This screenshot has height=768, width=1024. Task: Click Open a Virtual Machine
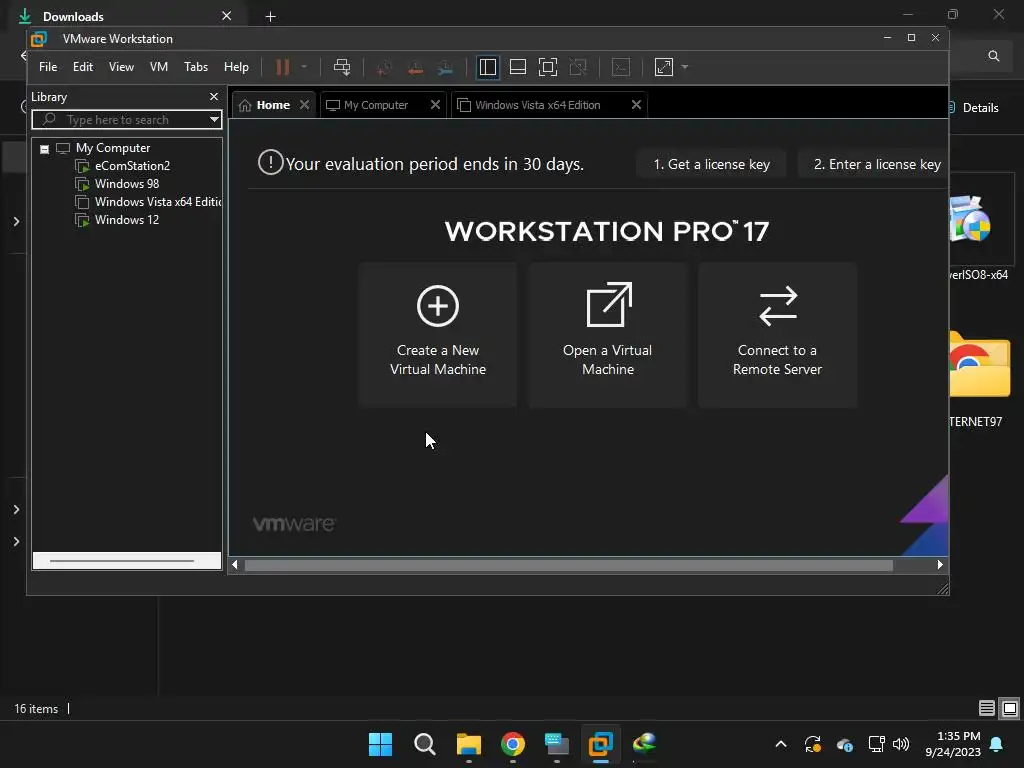(x=607, y=335)
